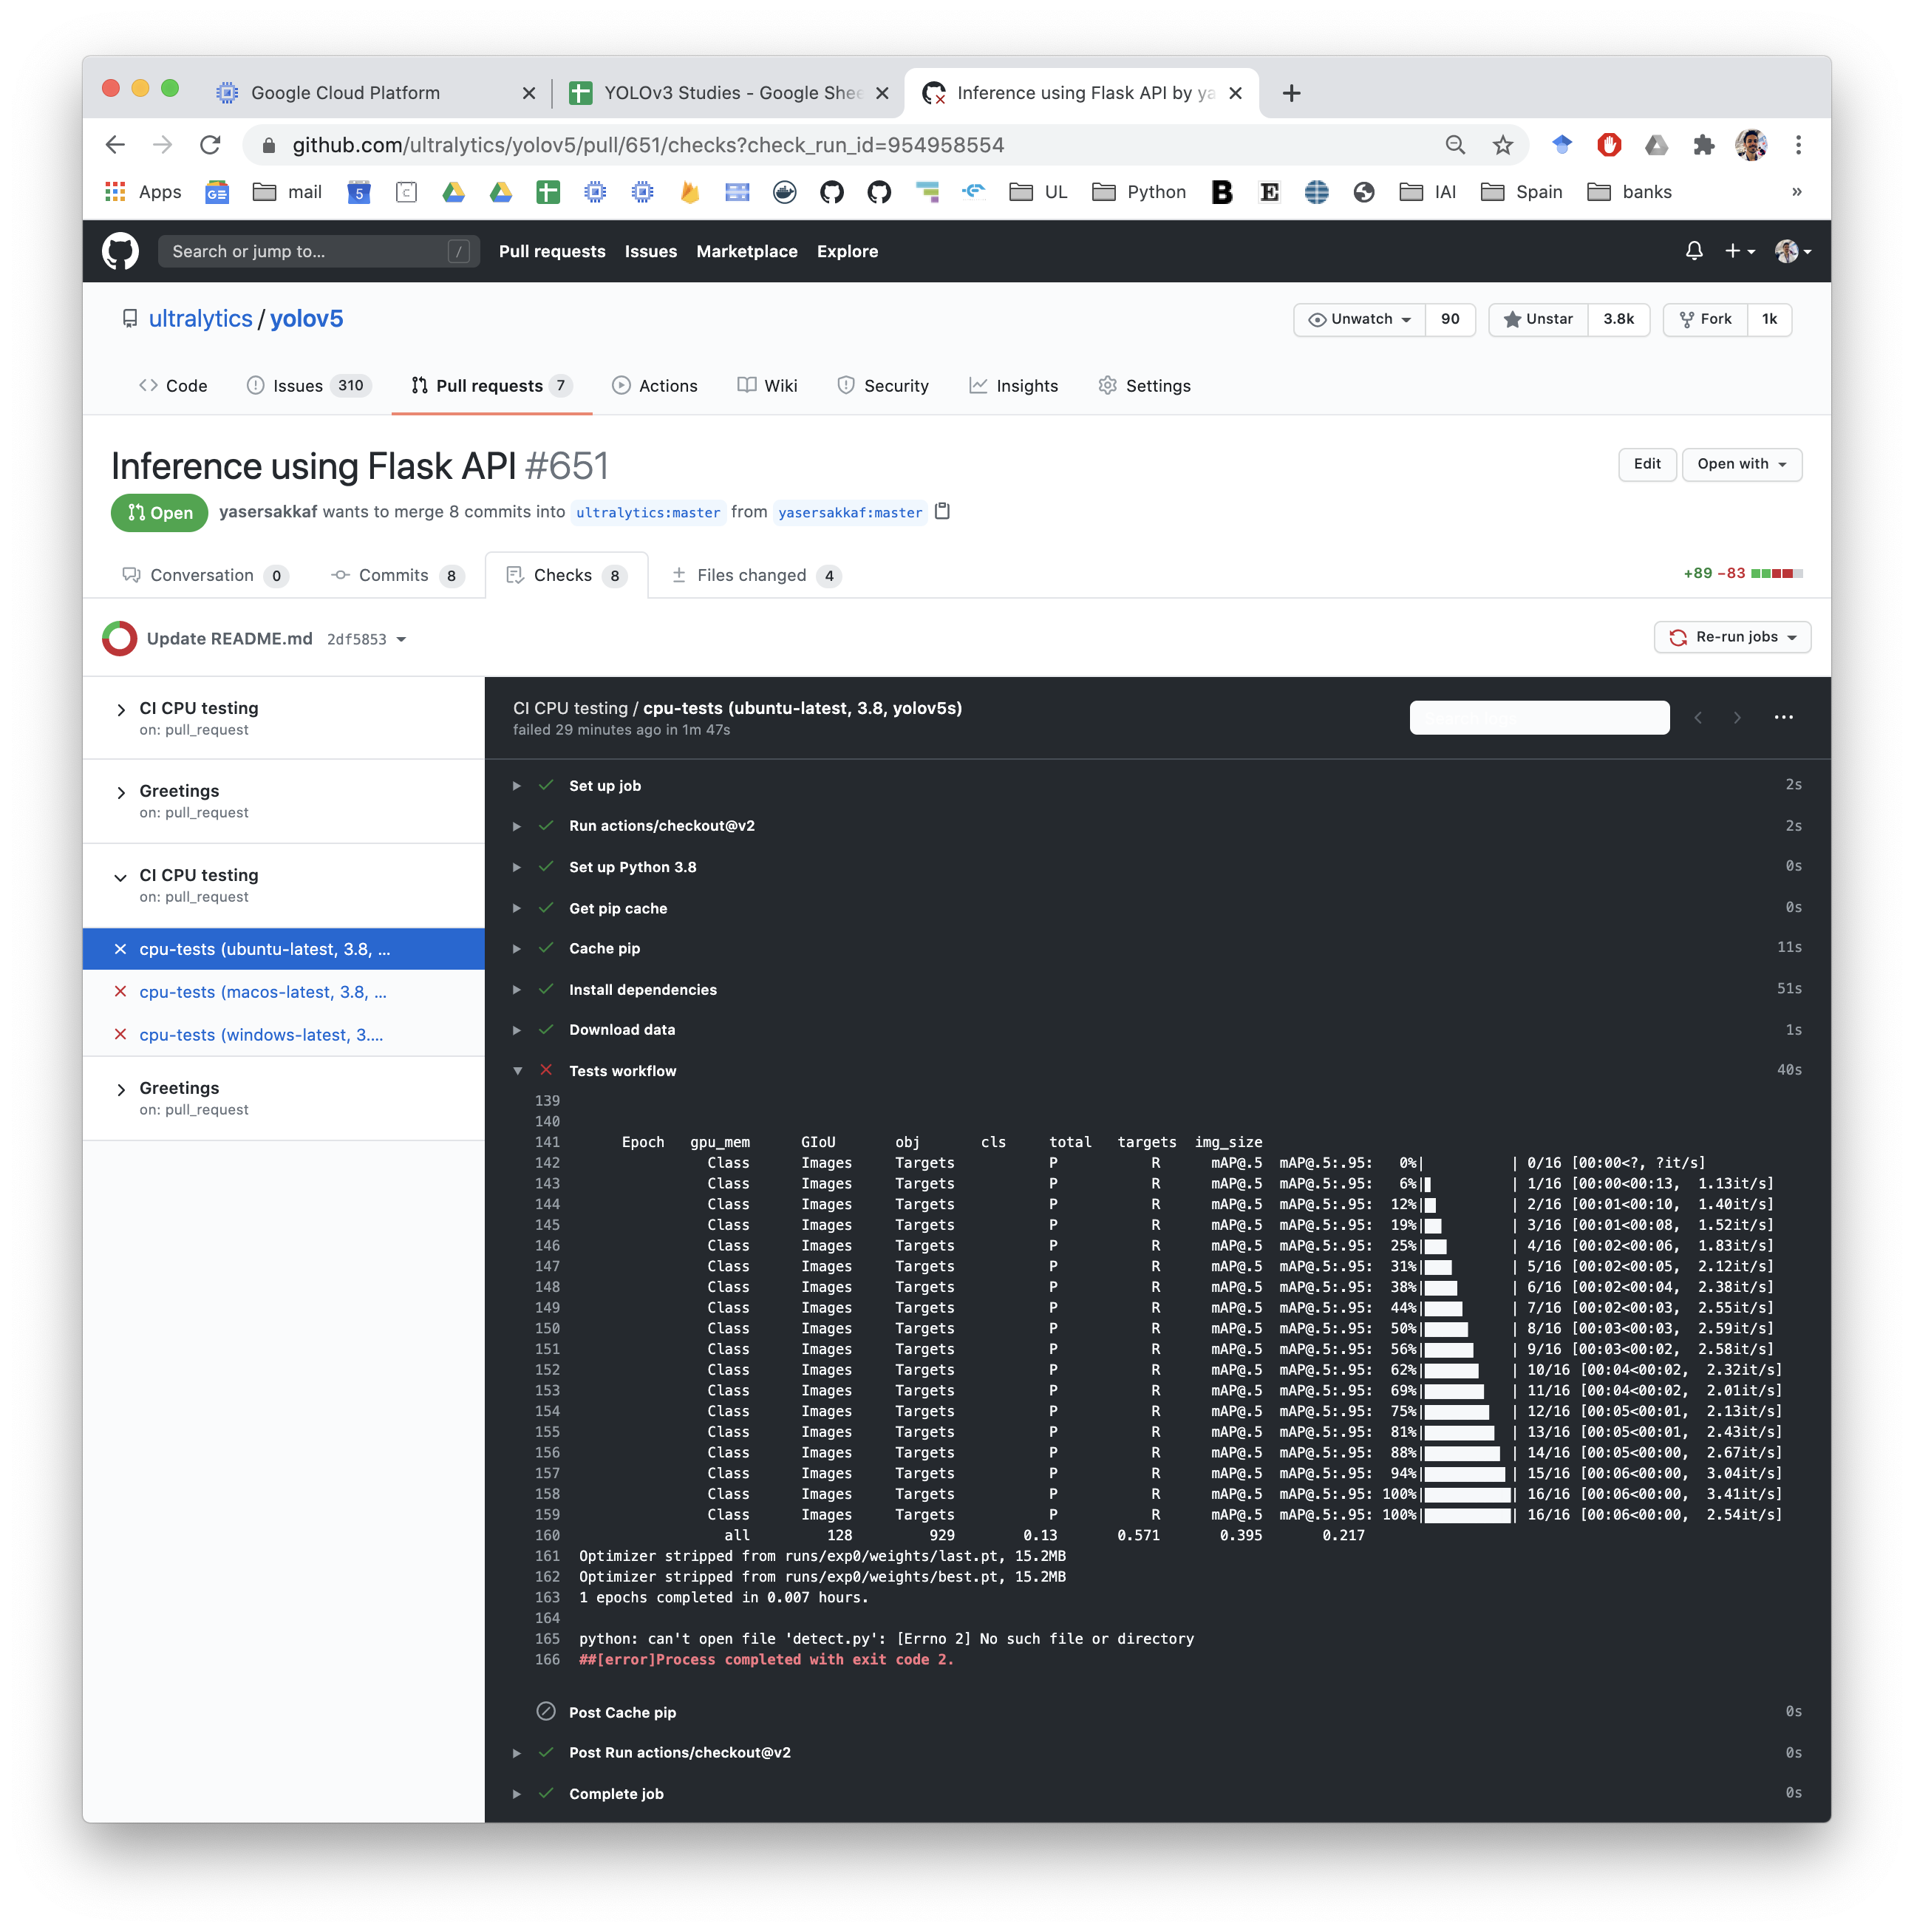Click the profile avatar in the GitHub header

point(1788,251)
